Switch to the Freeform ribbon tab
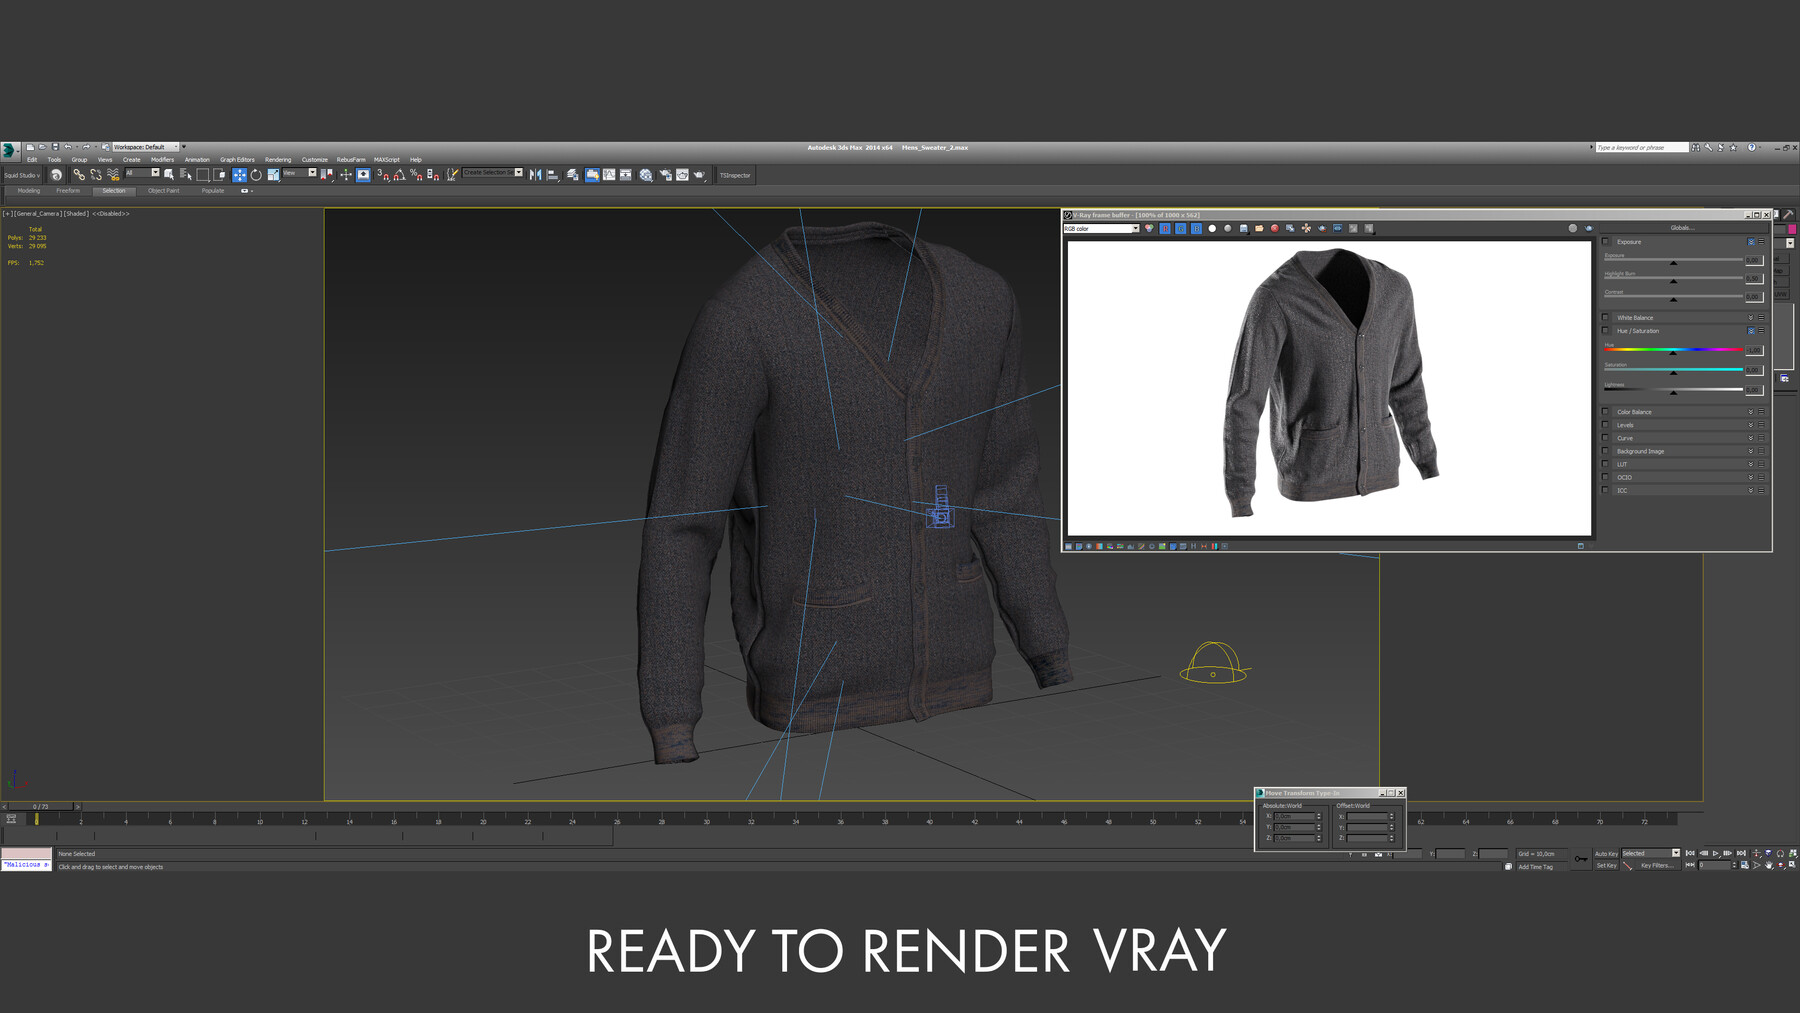Viewport: 1800px width, 1013px height. (x=68, y=191)
